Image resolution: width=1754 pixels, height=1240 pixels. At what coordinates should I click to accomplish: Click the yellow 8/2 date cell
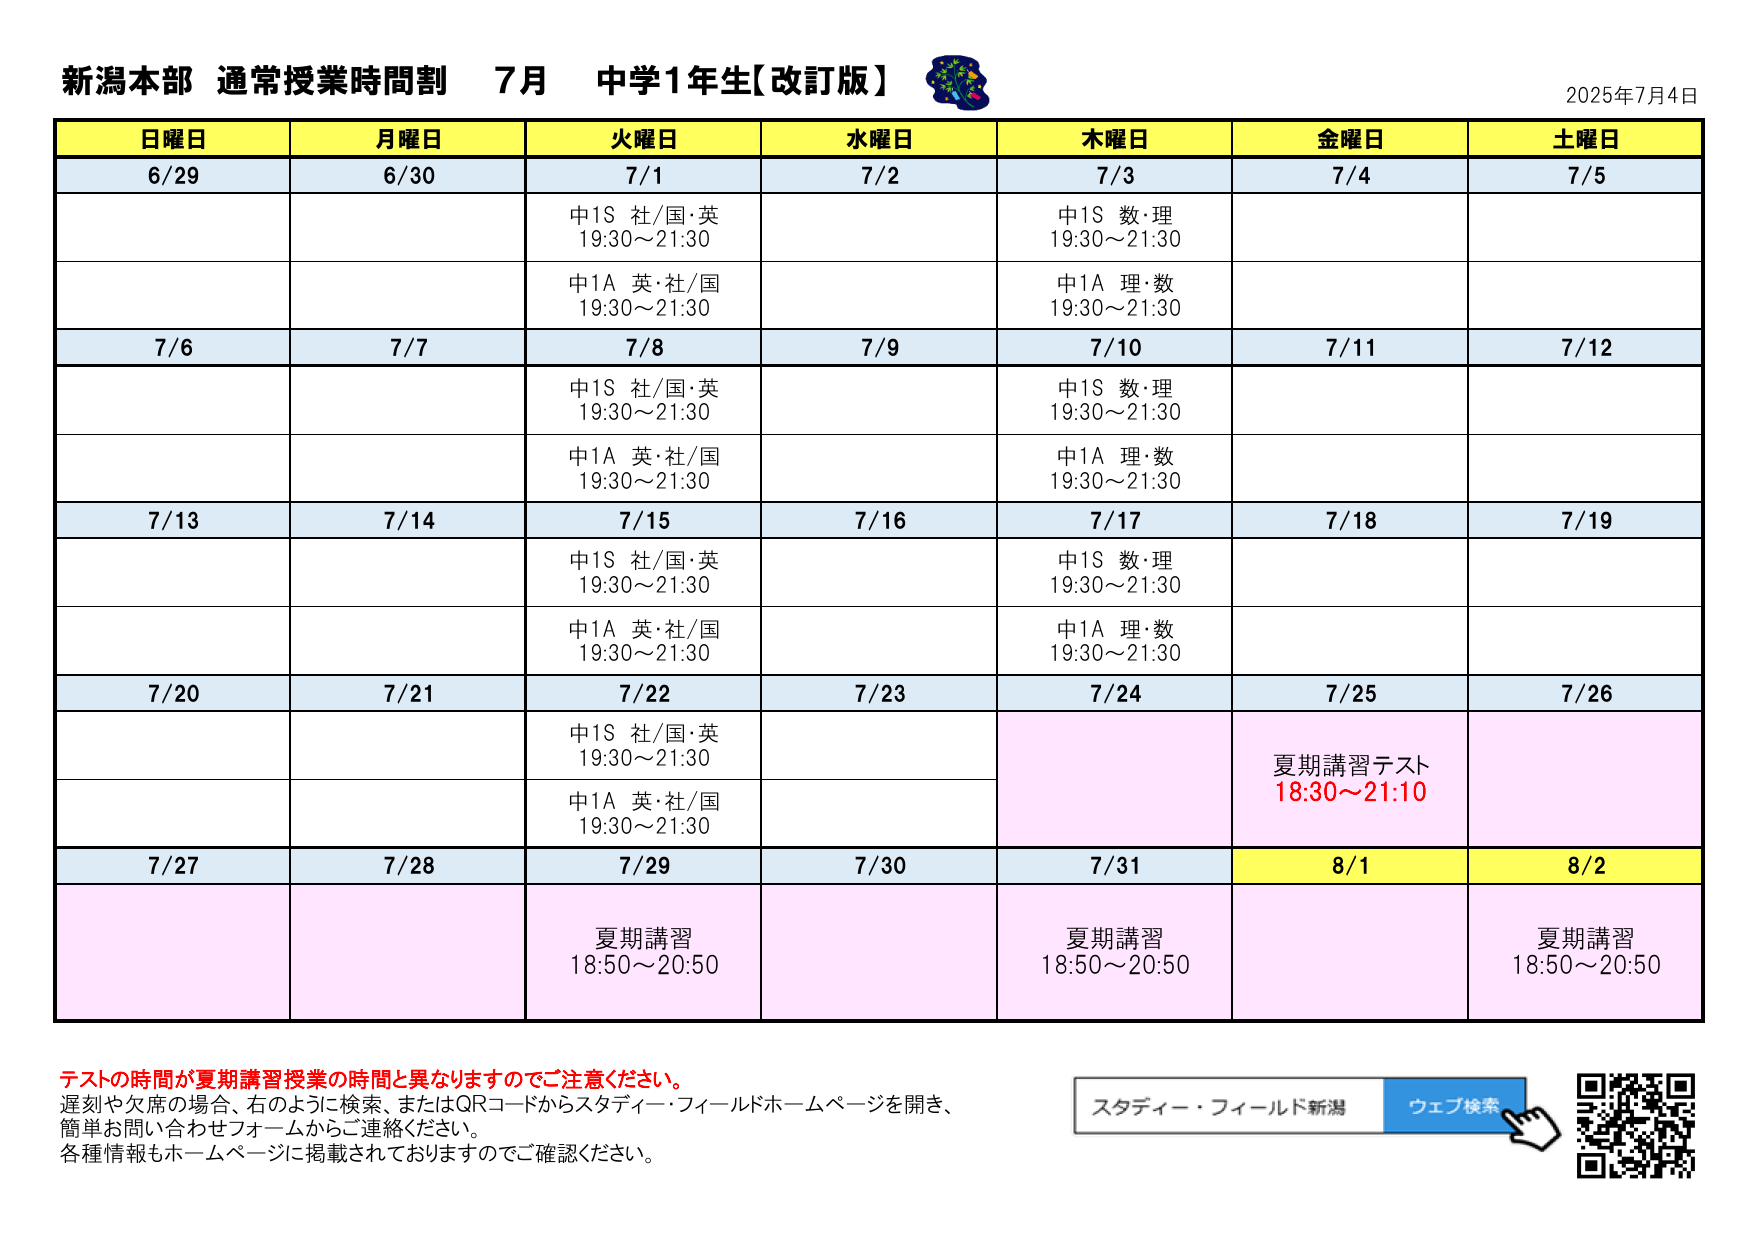click(1585, 866)
